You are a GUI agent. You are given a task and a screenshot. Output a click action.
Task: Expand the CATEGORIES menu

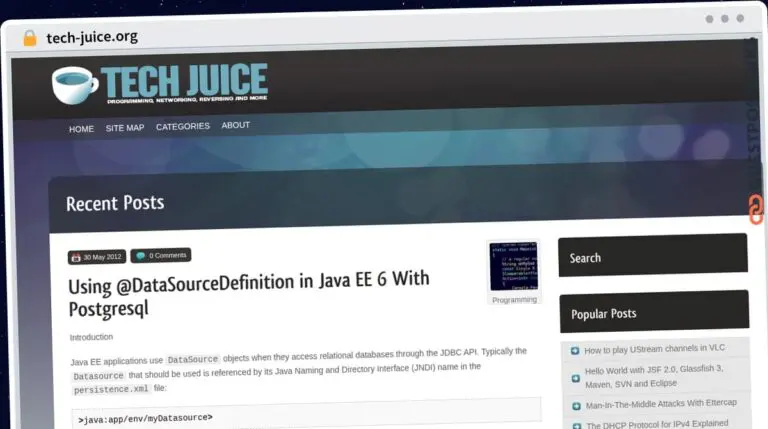tap(183, 127)
